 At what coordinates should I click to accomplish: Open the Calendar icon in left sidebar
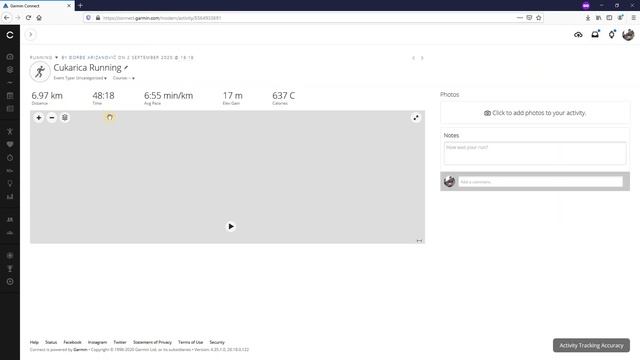(10, 96)
